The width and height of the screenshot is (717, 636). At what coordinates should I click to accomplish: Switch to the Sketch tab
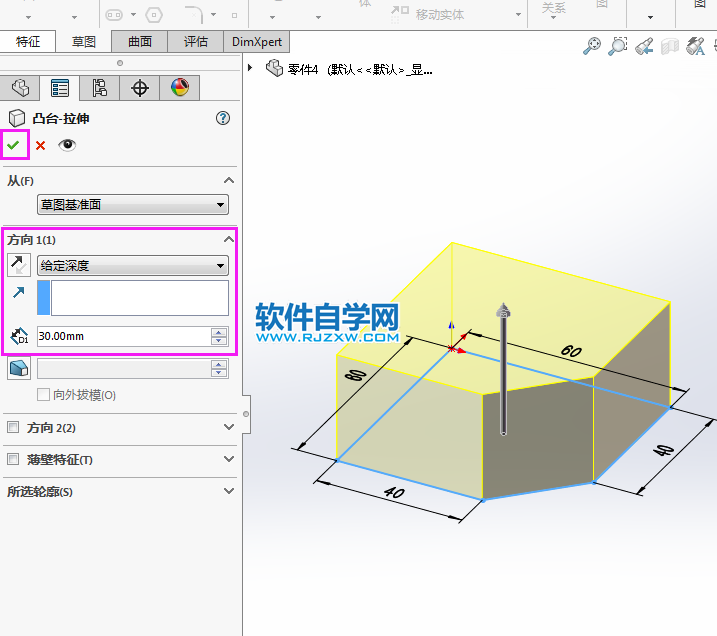pos(84,42)
